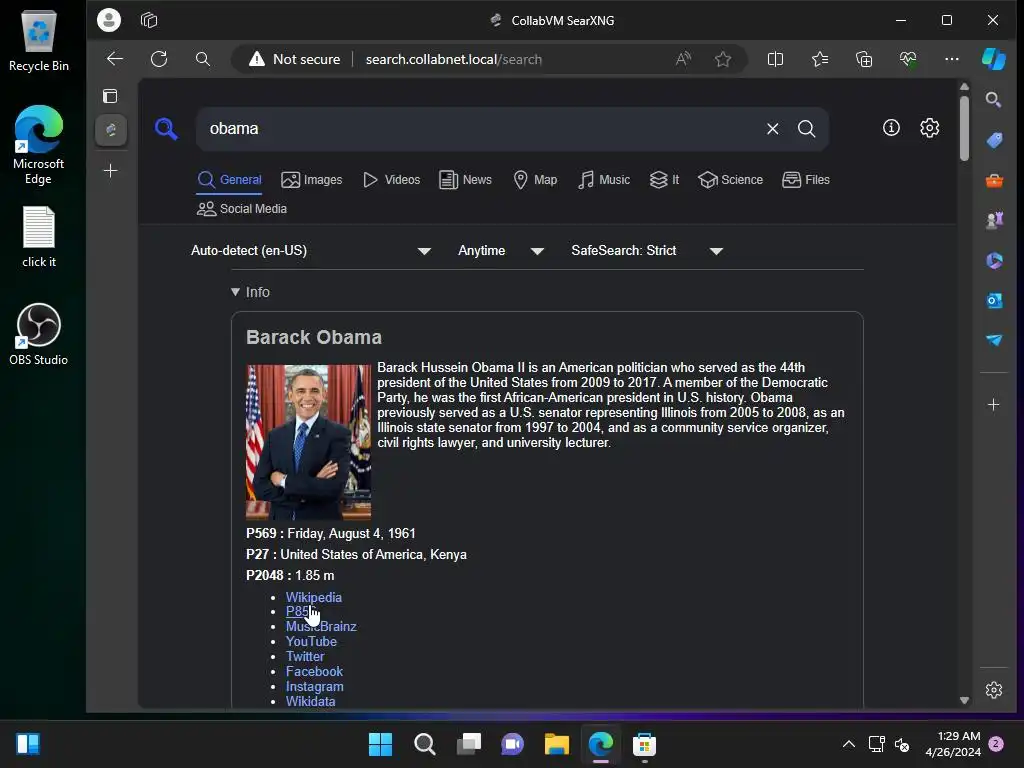Open the Instagram link

pyautogui.click(x=314, y=686)
